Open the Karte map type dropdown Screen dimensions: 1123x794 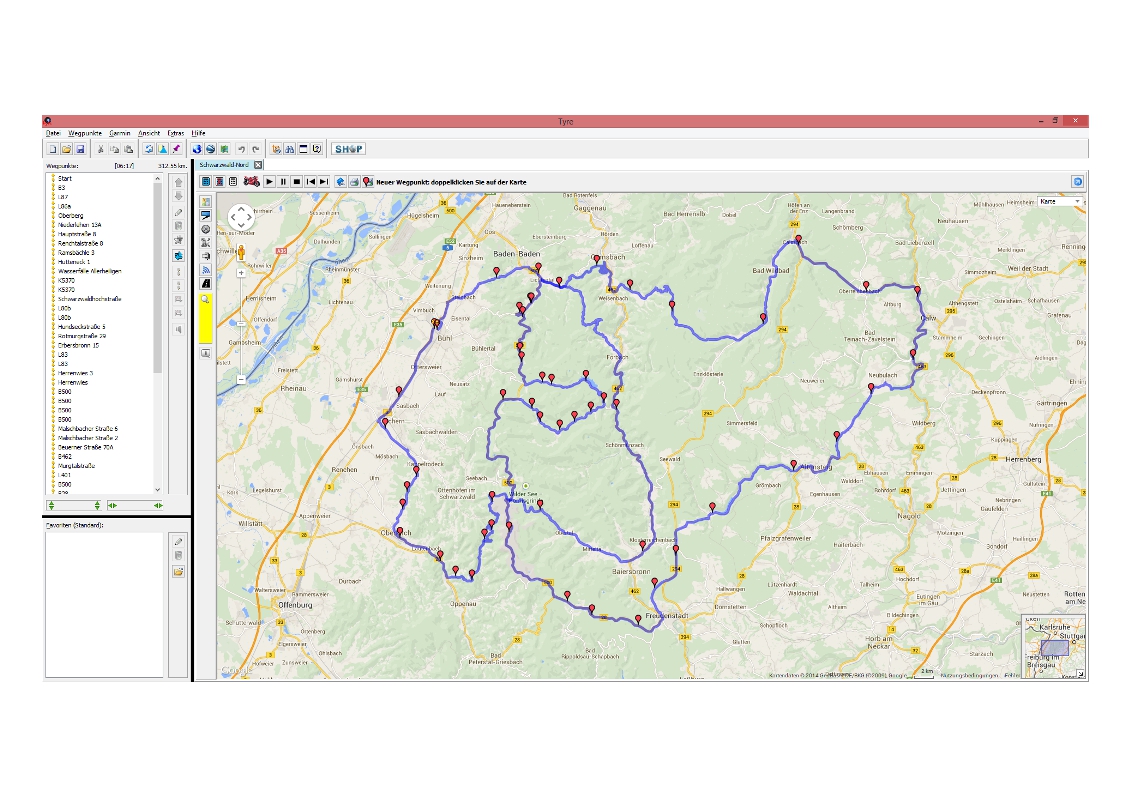[1061, 202]
